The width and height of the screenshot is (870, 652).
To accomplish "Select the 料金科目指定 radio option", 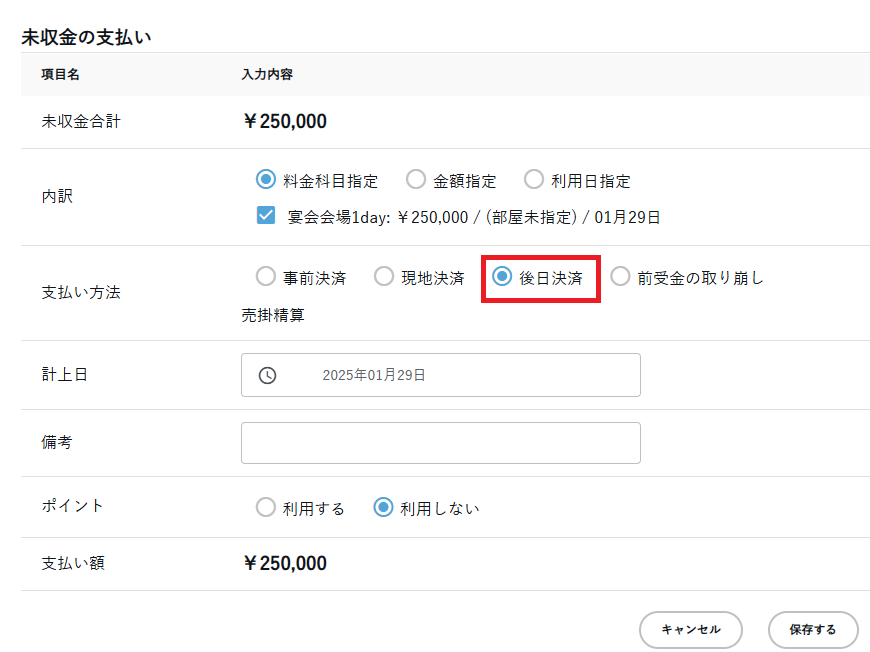I will pyautogui.click(x=265, y=180).
